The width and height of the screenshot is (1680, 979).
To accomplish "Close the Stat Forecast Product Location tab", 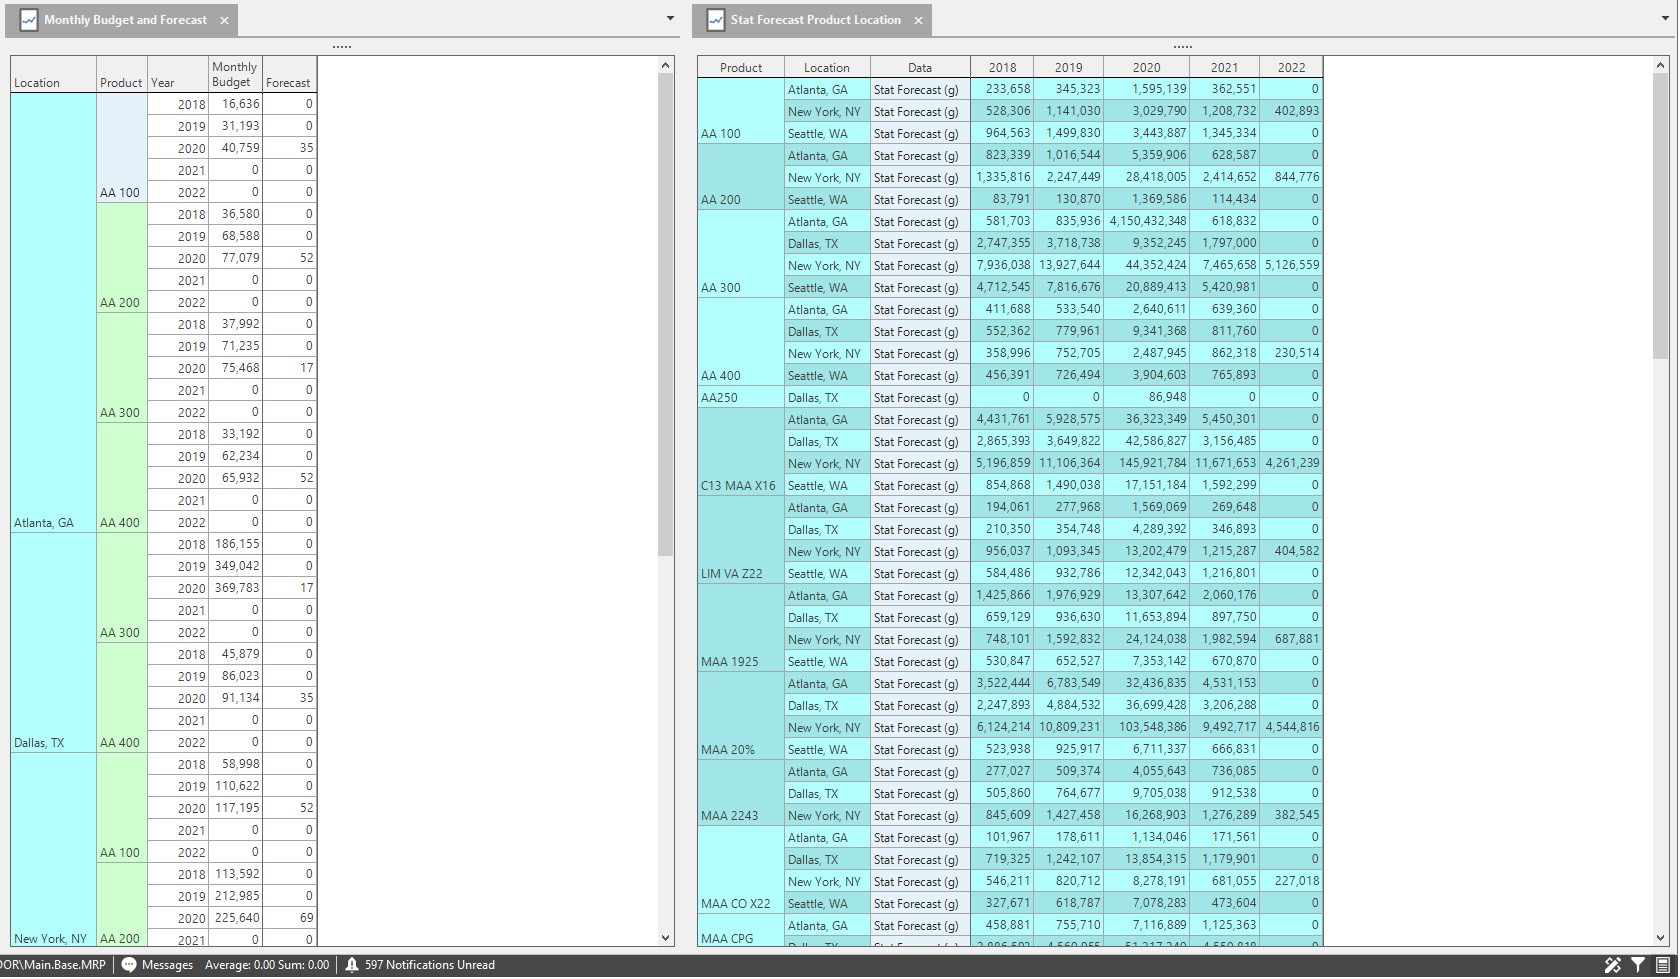I will tap(918, 20).
